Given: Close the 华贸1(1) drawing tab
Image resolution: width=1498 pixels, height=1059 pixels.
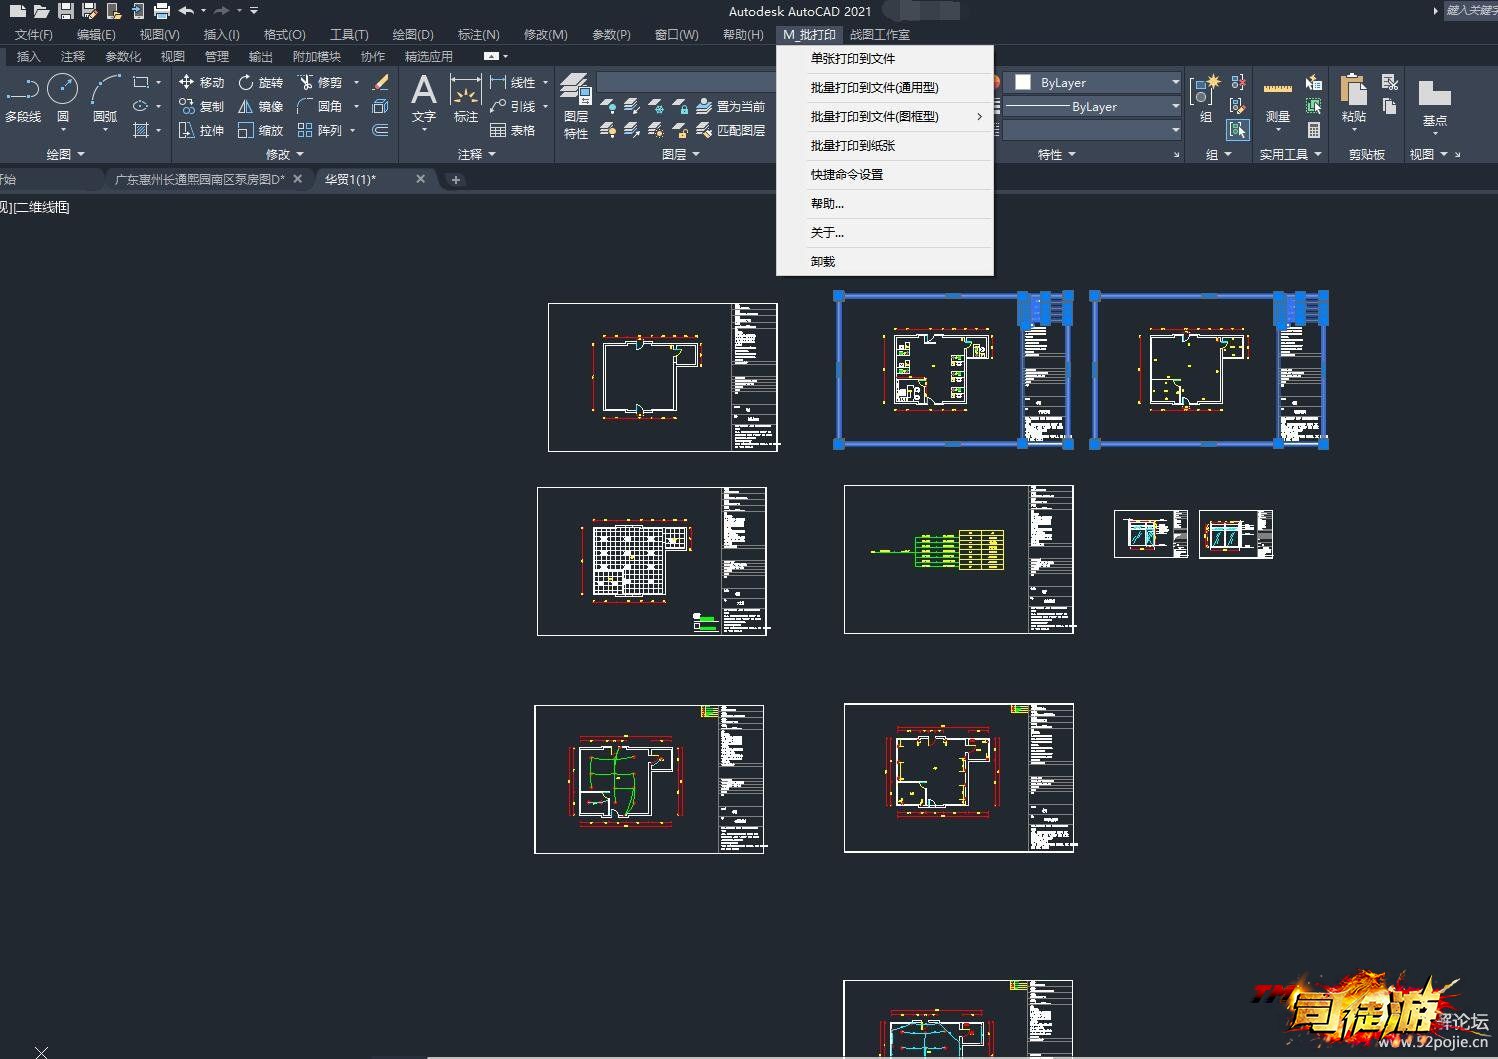Looking at the screenshot, I should (x=420, y=179).
